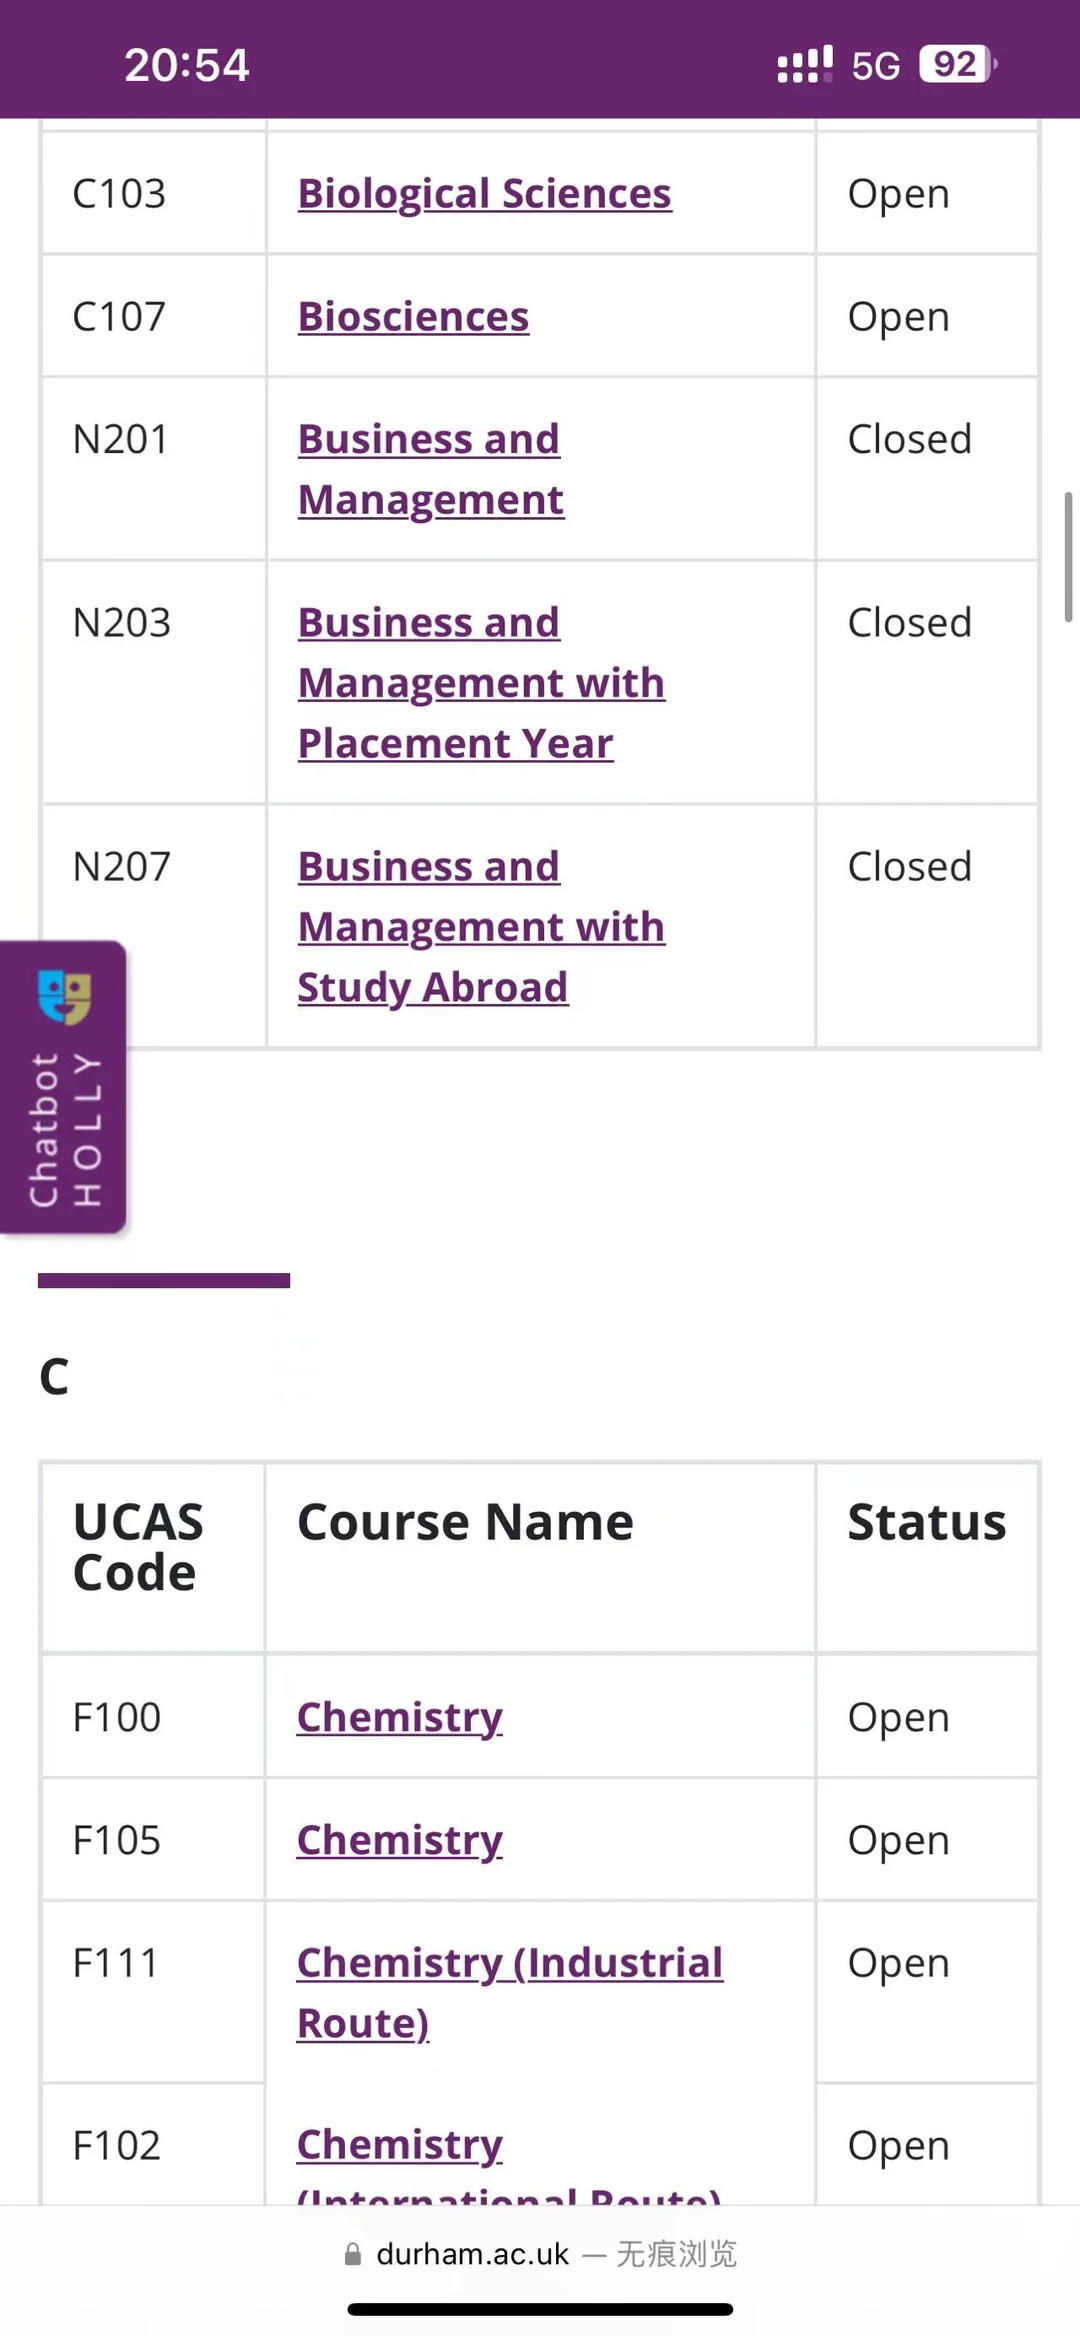Tap the durham.ac.uk address bar
Image resolution: width=1080 pixels, height=2336 pixels.
click(540, 2254)
